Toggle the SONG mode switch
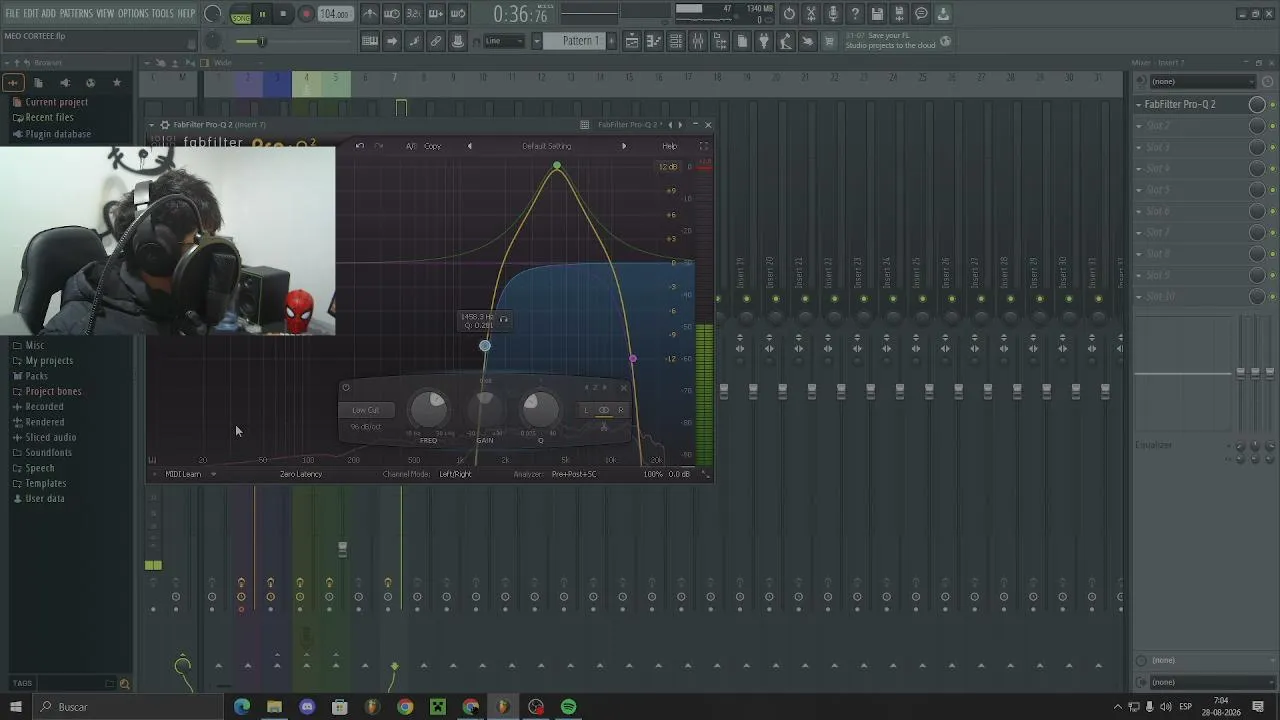The image size is (1280, 720). (x=241, y=15)
